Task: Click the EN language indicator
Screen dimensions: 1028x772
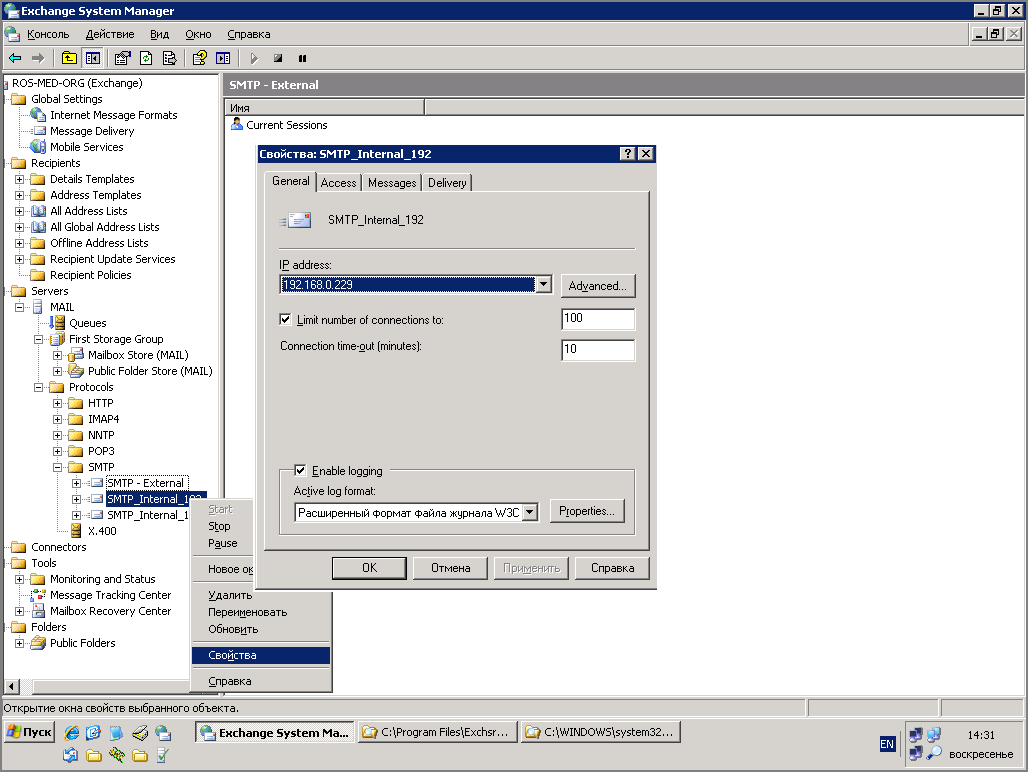Action: pyautogui.click(x=887, y=744)
